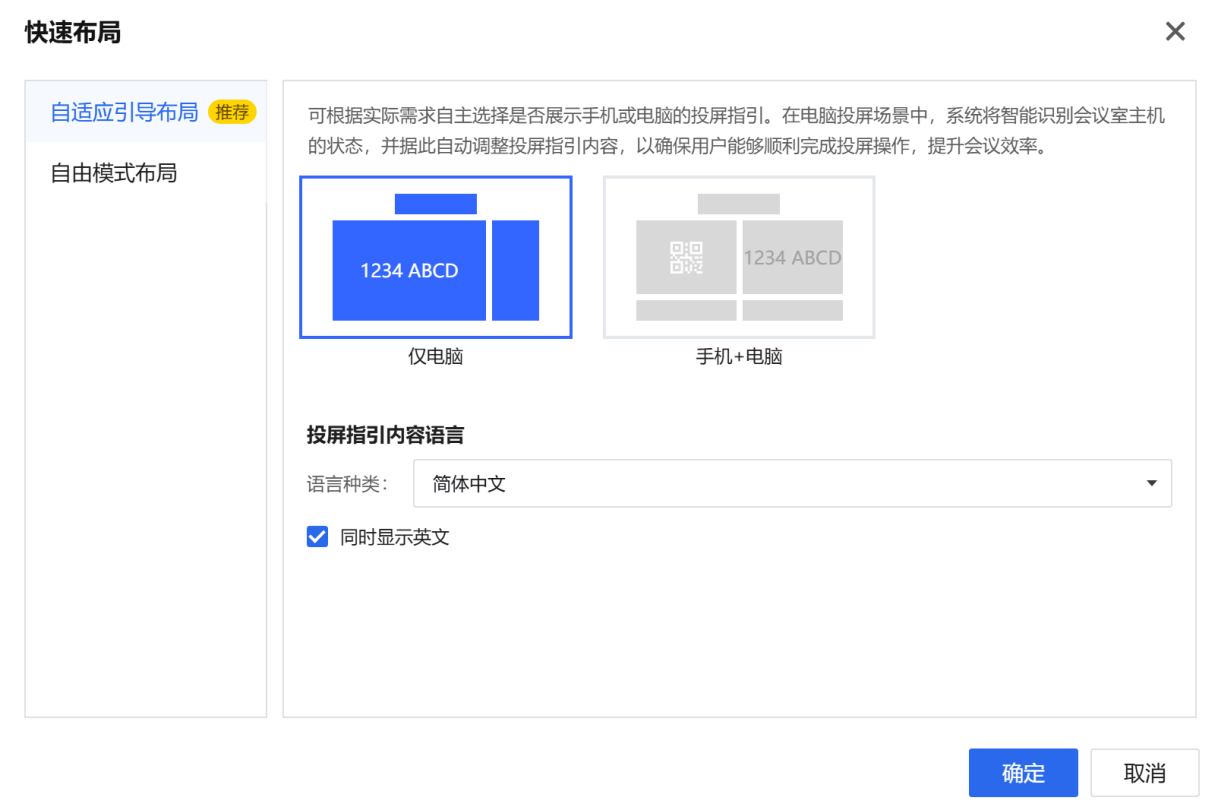Click the gray top bar in 手机+电脑 preview

738,204
